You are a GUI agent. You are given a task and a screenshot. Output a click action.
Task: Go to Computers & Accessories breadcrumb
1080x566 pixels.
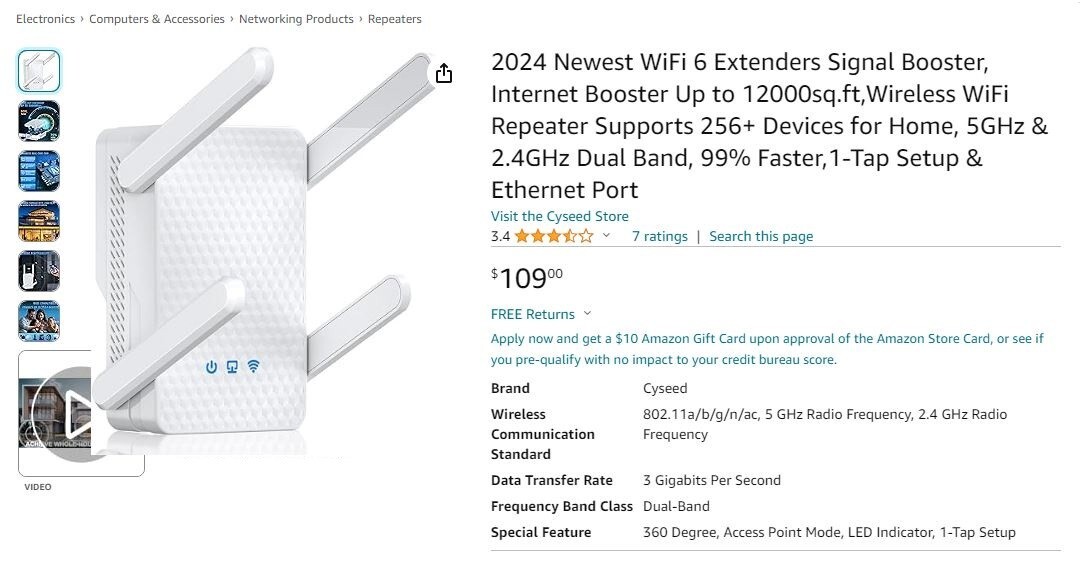tap(157, 19)
